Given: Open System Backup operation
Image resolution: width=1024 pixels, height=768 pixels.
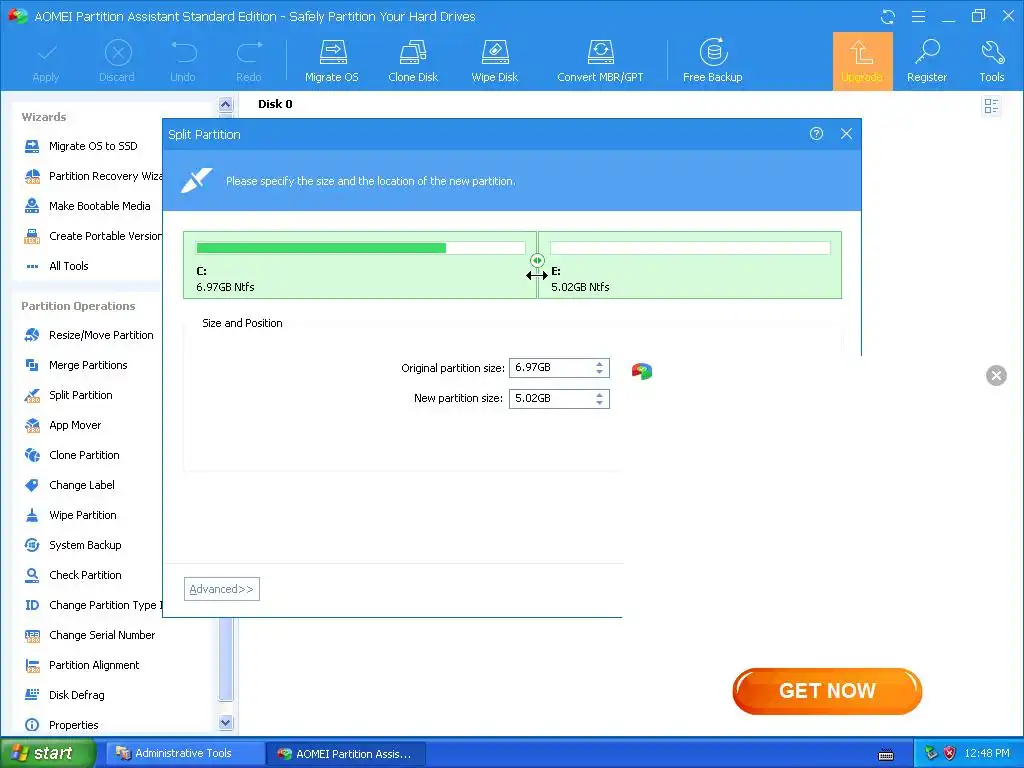Looking at the screenshot, I should tap(73, 545).
